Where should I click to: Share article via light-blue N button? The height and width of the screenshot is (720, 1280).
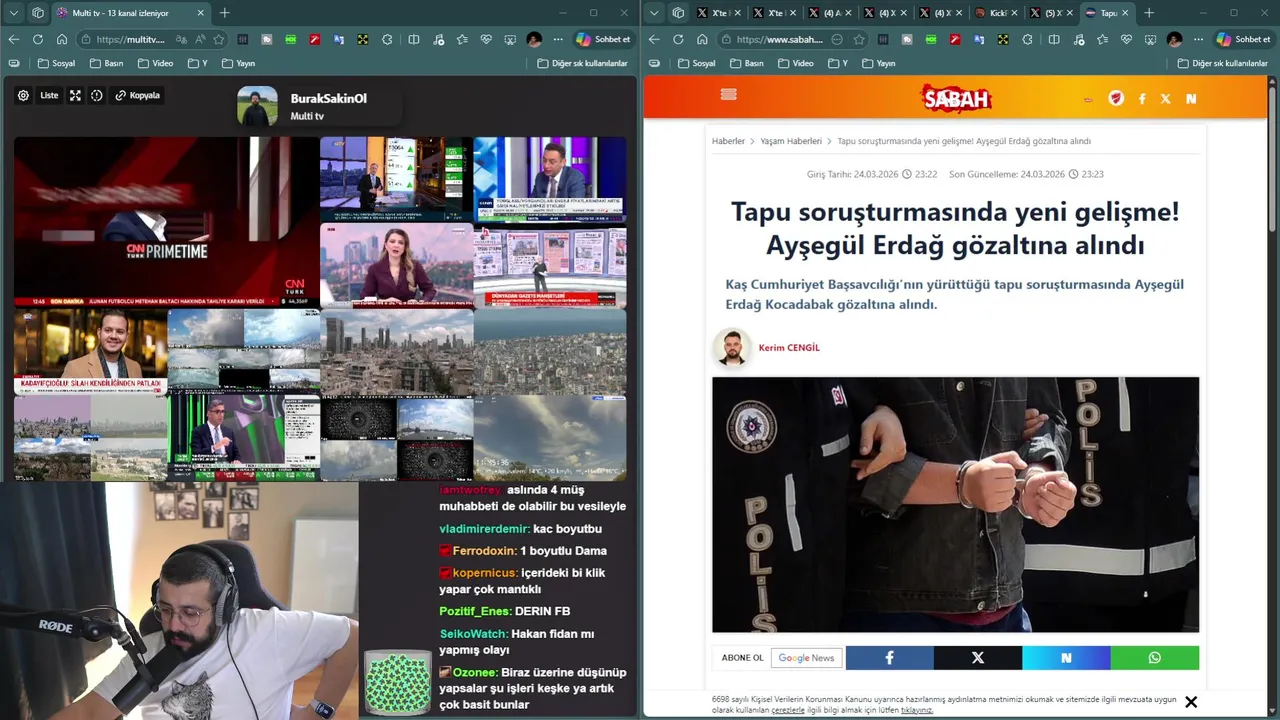(1066, 658)
